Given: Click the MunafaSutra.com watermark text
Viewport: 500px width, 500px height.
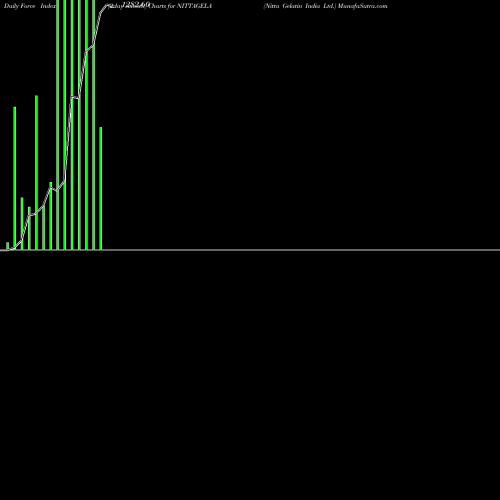Looking at the screenshot, I should tap(363, 6).
